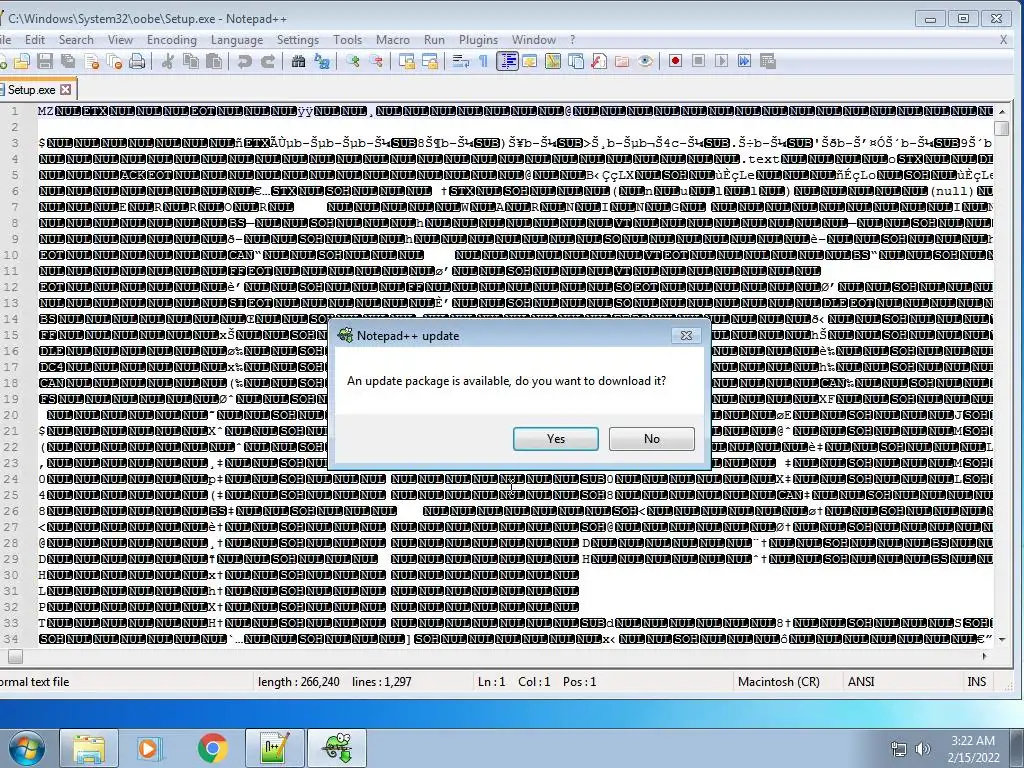
Task: Click the User Defined Language icon
Action: pos(530,61)
